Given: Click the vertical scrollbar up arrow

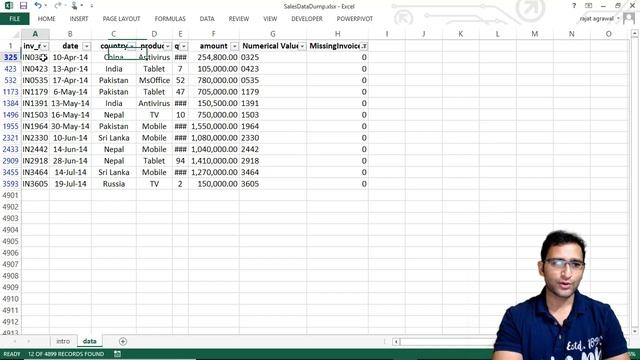Looking at the screenshot, I should pyautogui.click(x=634, y=34).
